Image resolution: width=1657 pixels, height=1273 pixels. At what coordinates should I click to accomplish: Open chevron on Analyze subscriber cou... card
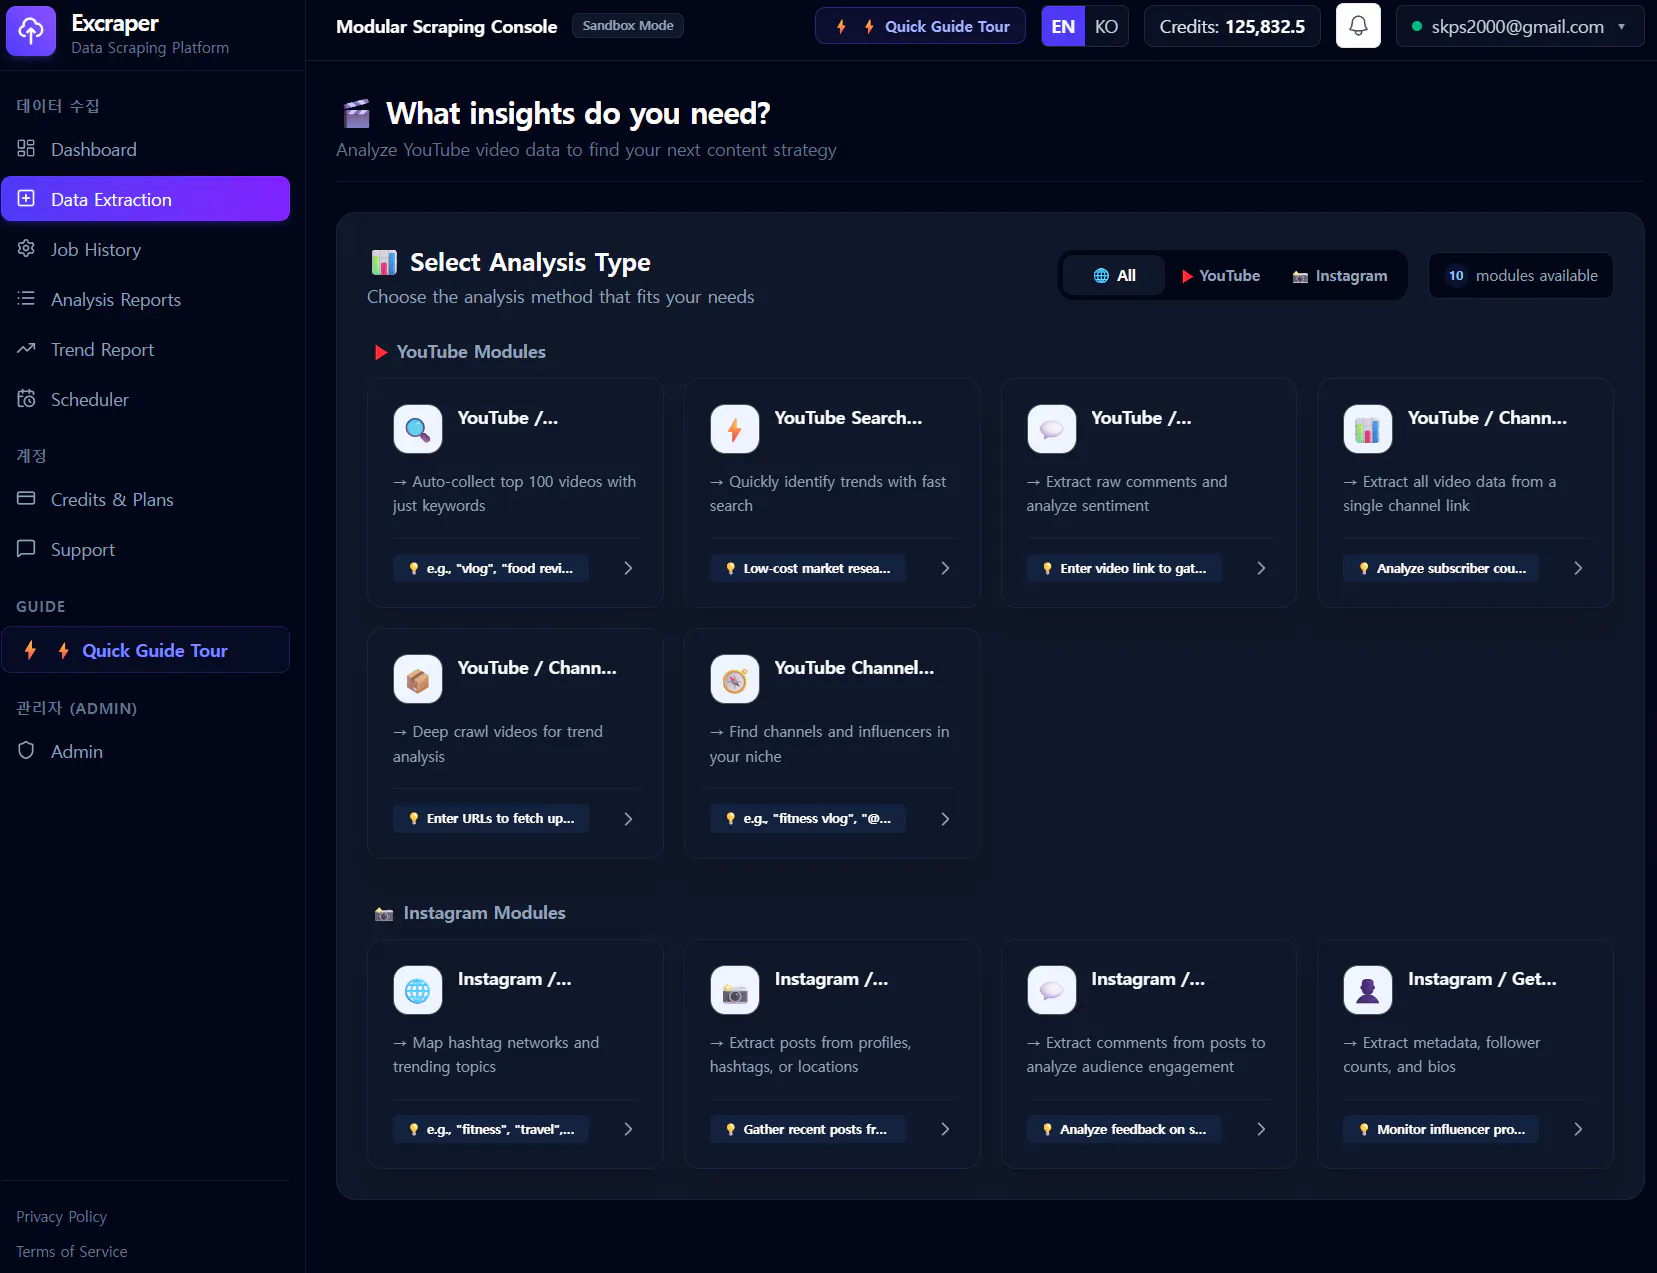[x=1578, y=568]
